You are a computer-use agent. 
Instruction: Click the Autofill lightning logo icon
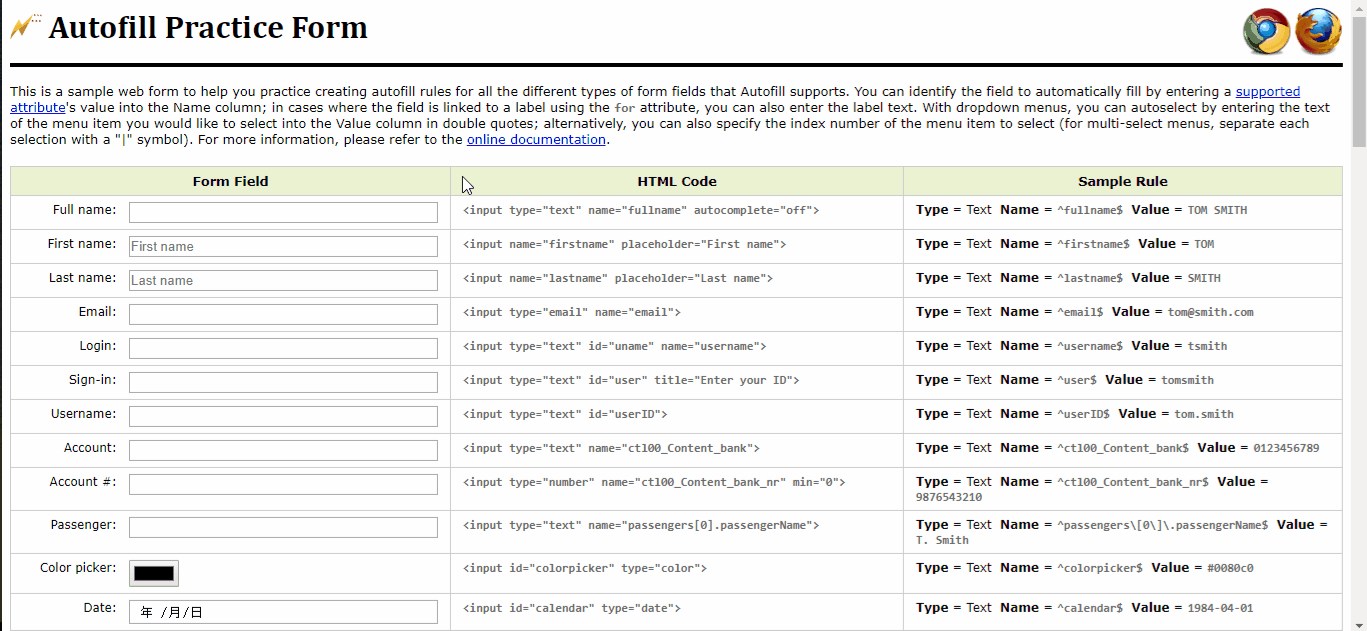tap(26, 26)
